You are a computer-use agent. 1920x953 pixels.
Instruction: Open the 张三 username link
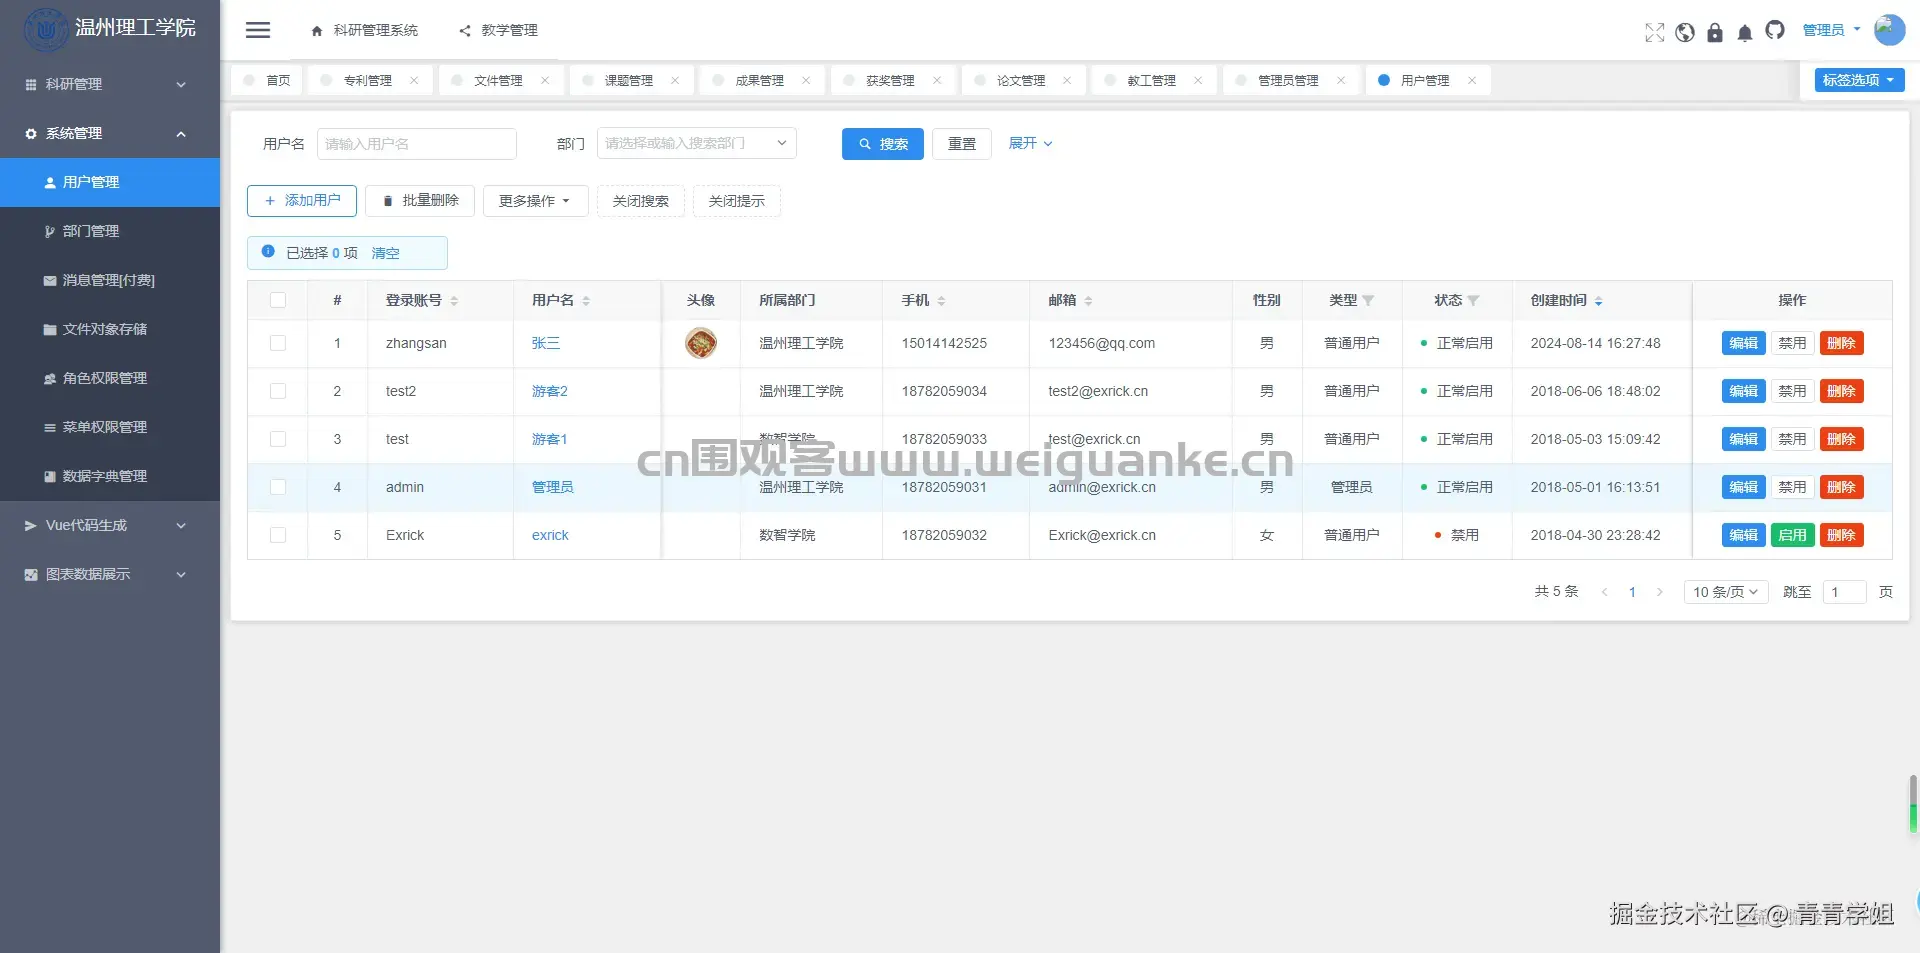click(x=546, y=343)
